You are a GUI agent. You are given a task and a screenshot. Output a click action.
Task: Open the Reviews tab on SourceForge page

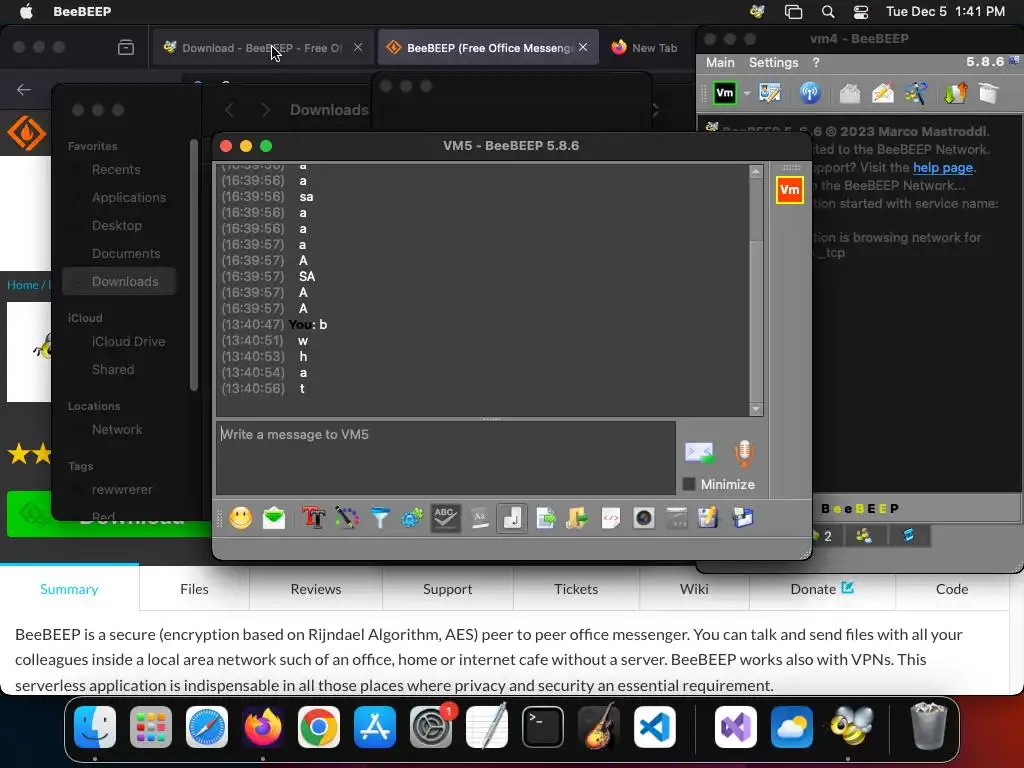coord(315,589)
